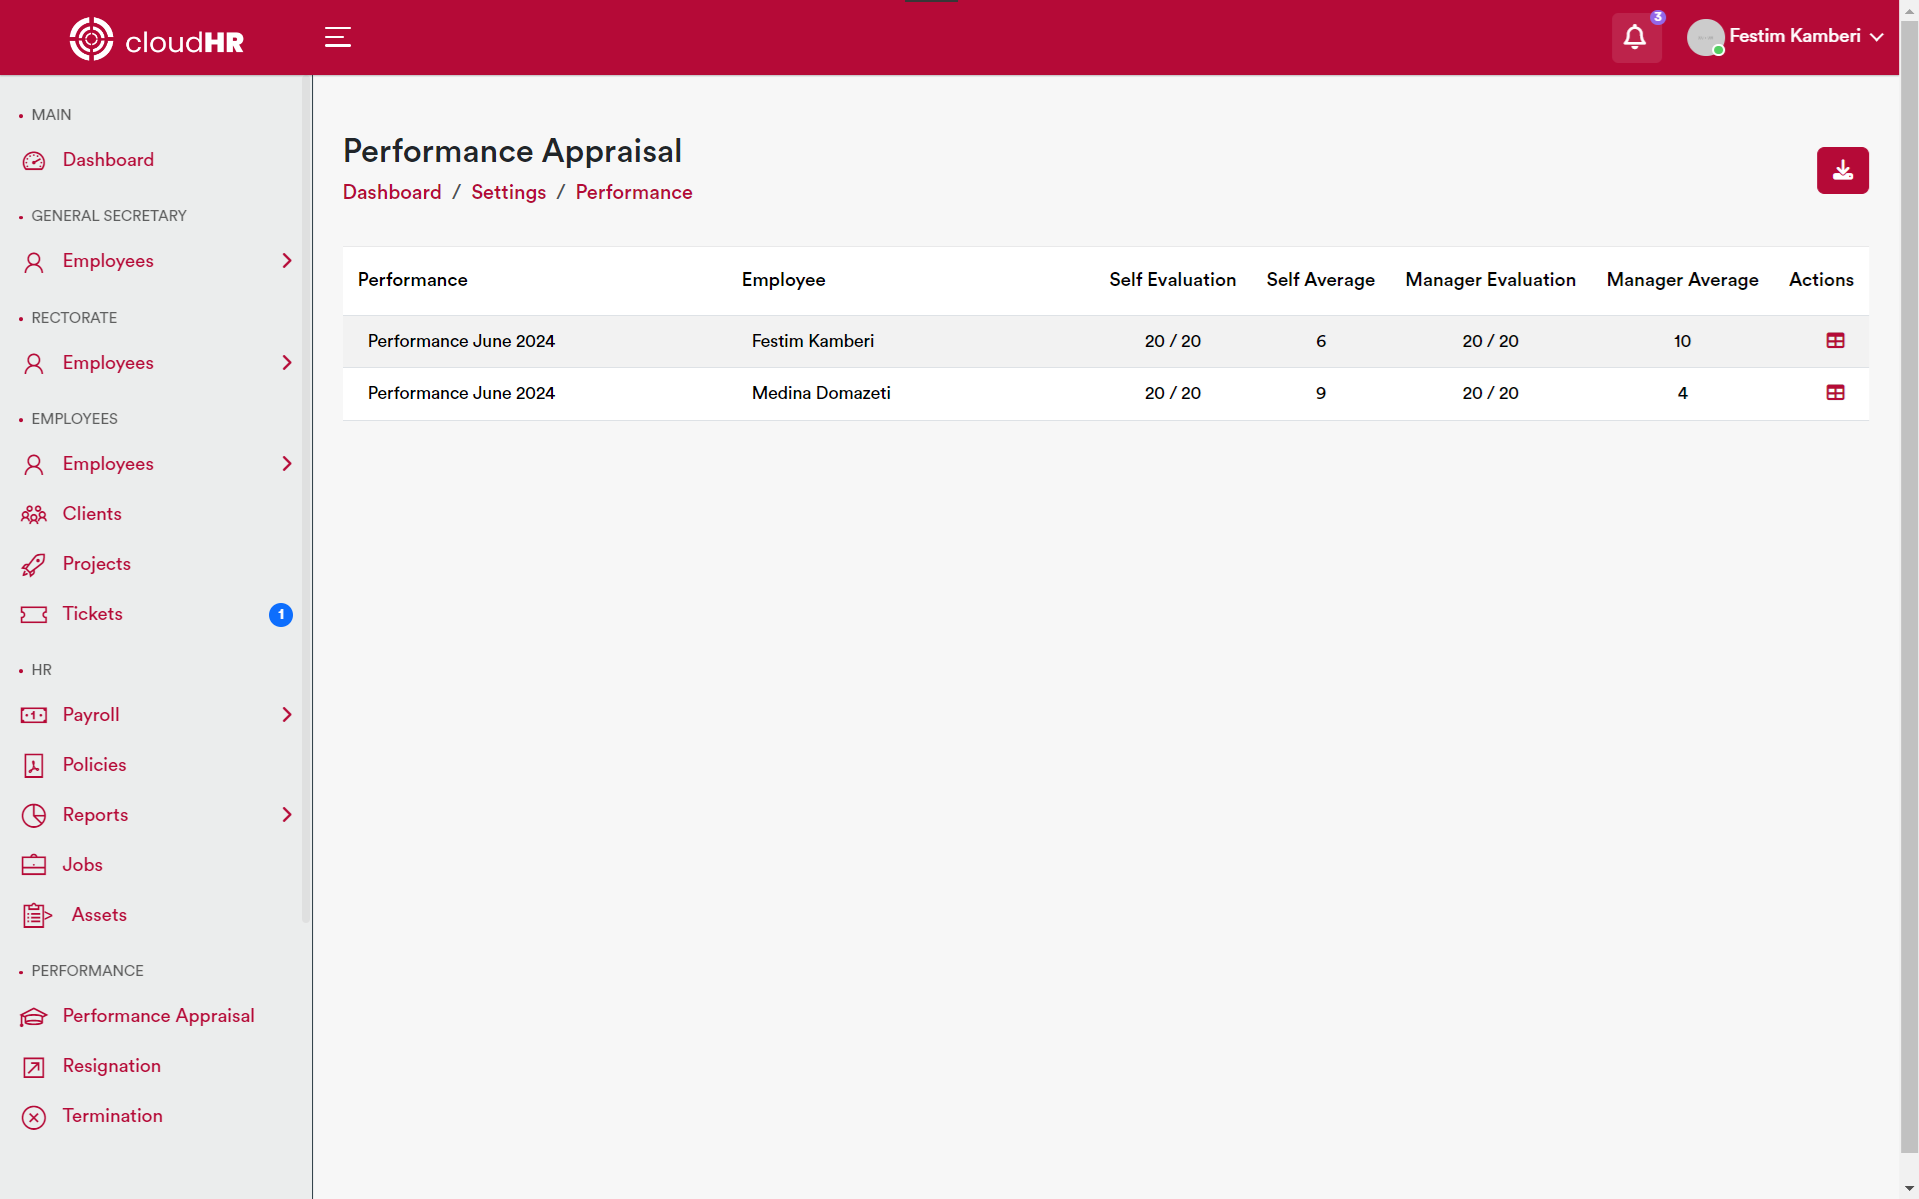Open the Policies menu item
The width and height of the screenshot is (1919, 1199).
coord(94,765)
